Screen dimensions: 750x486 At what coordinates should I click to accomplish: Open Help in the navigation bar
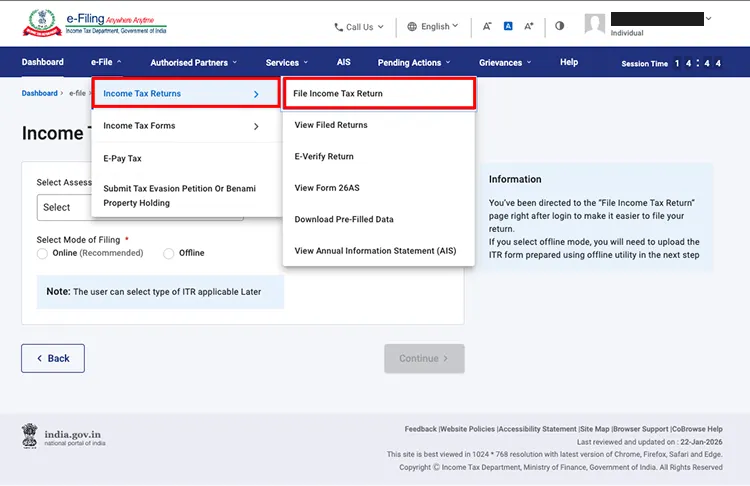pyautogui.click(x=569, y=62)
